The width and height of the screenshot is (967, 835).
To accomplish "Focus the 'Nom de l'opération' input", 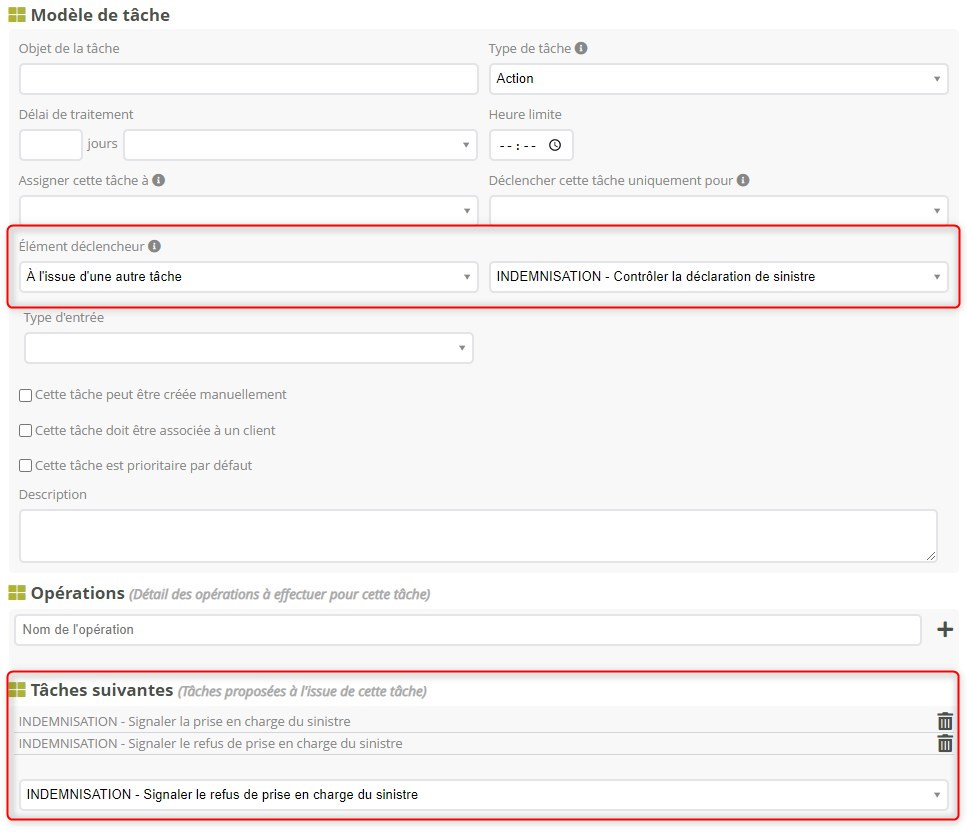I will (x=467, y=630).
